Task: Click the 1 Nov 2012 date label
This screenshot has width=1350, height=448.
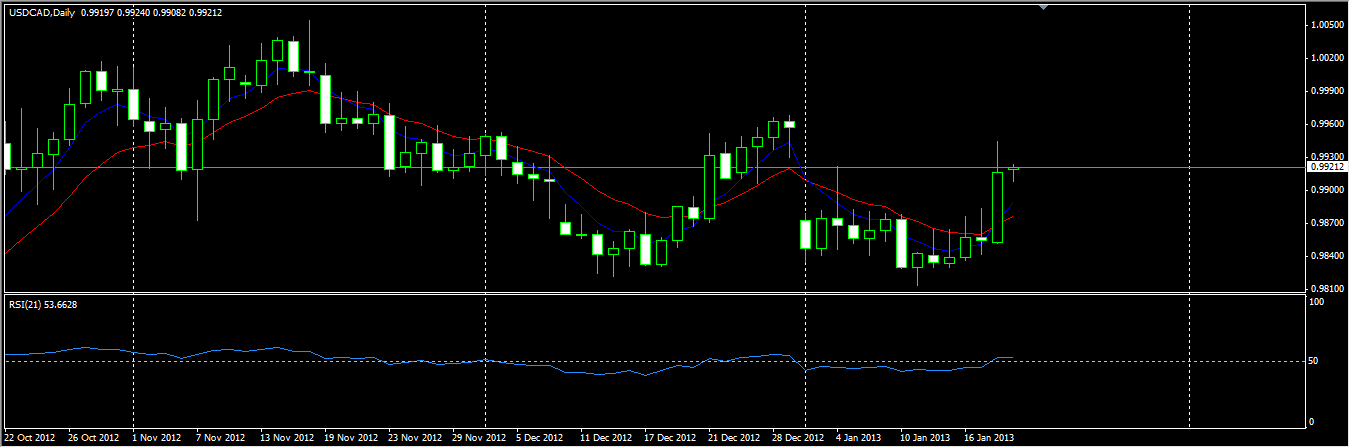Action: pos(156,438)
